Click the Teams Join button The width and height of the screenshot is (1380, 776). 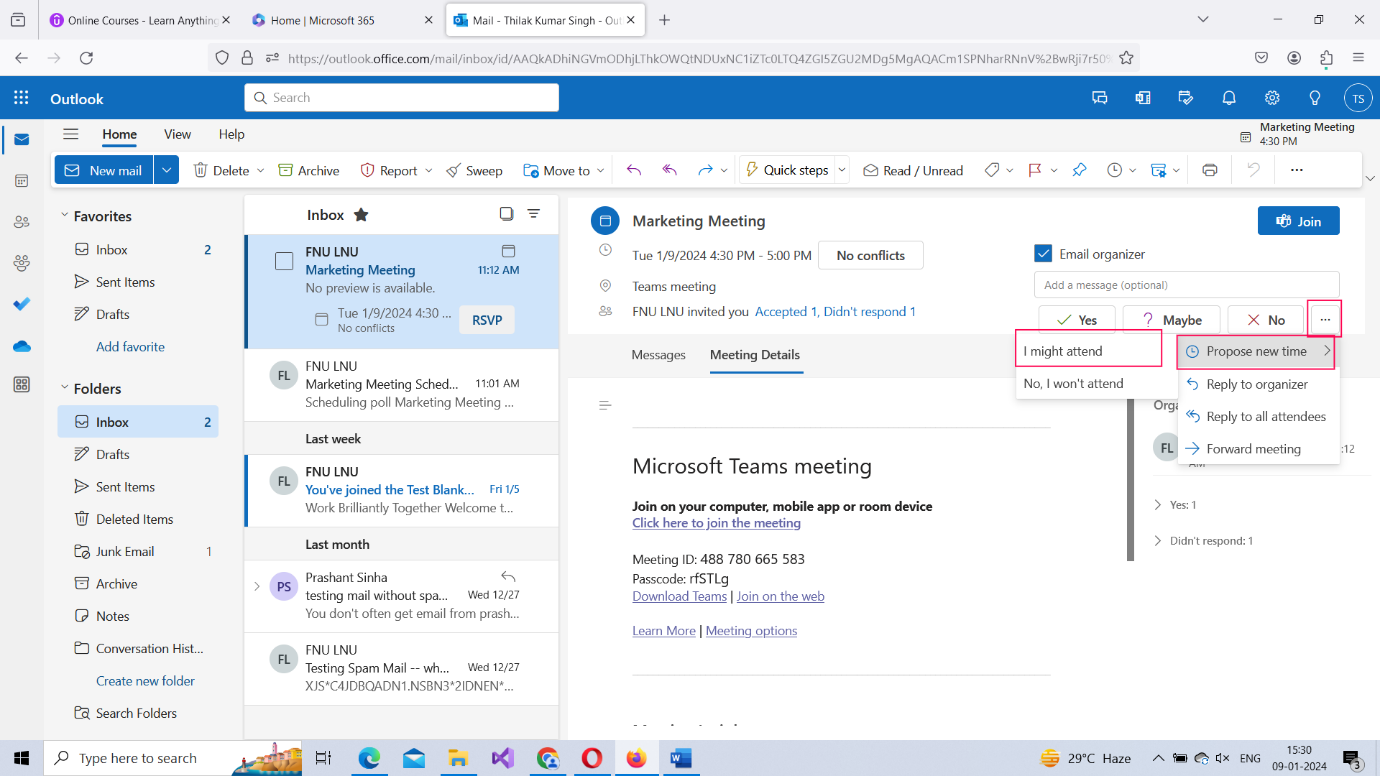pos(1298,221)
